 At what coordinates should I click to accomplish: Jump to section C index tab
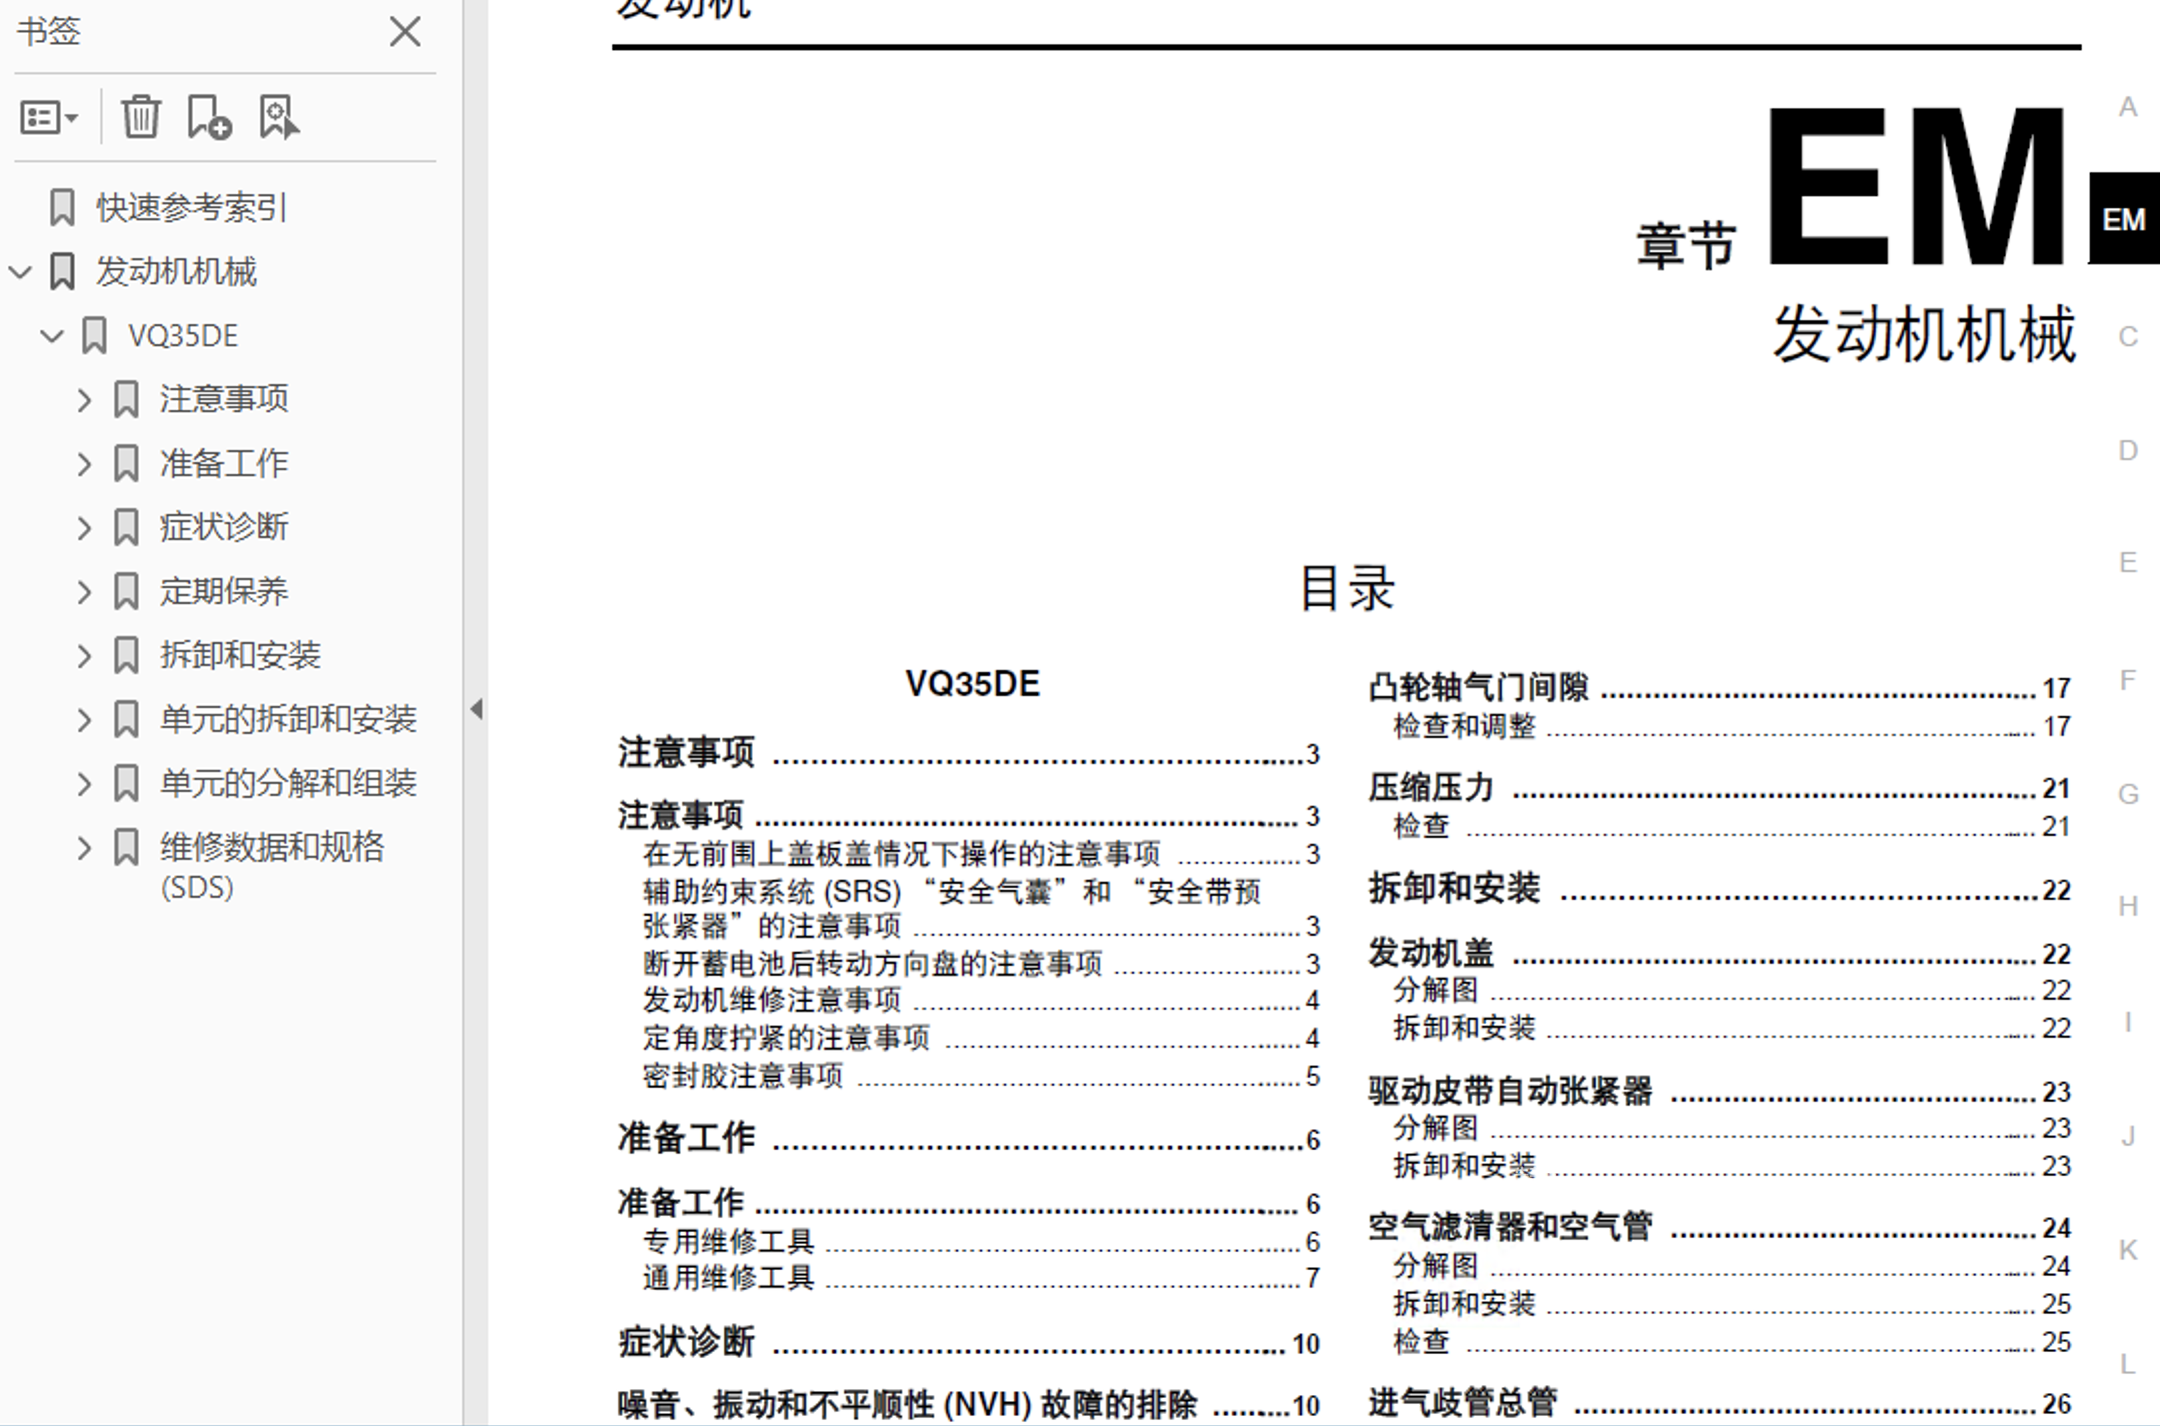pos(2128,337)
